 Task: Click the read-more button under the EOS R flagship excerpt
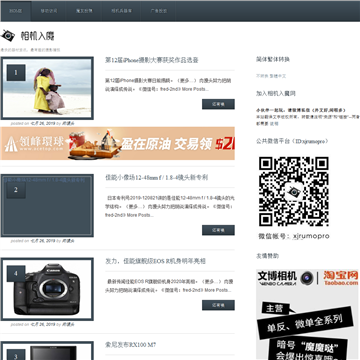click(x=218, y=305)
